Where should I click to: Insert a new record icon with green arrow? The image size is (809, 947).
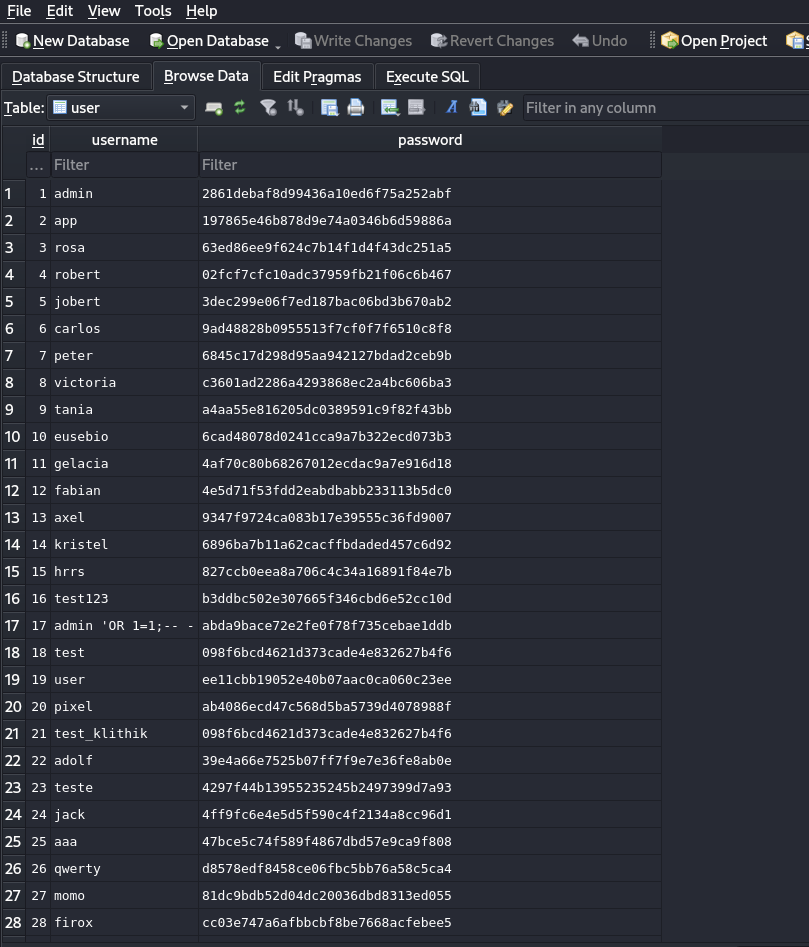coord(390,108)
